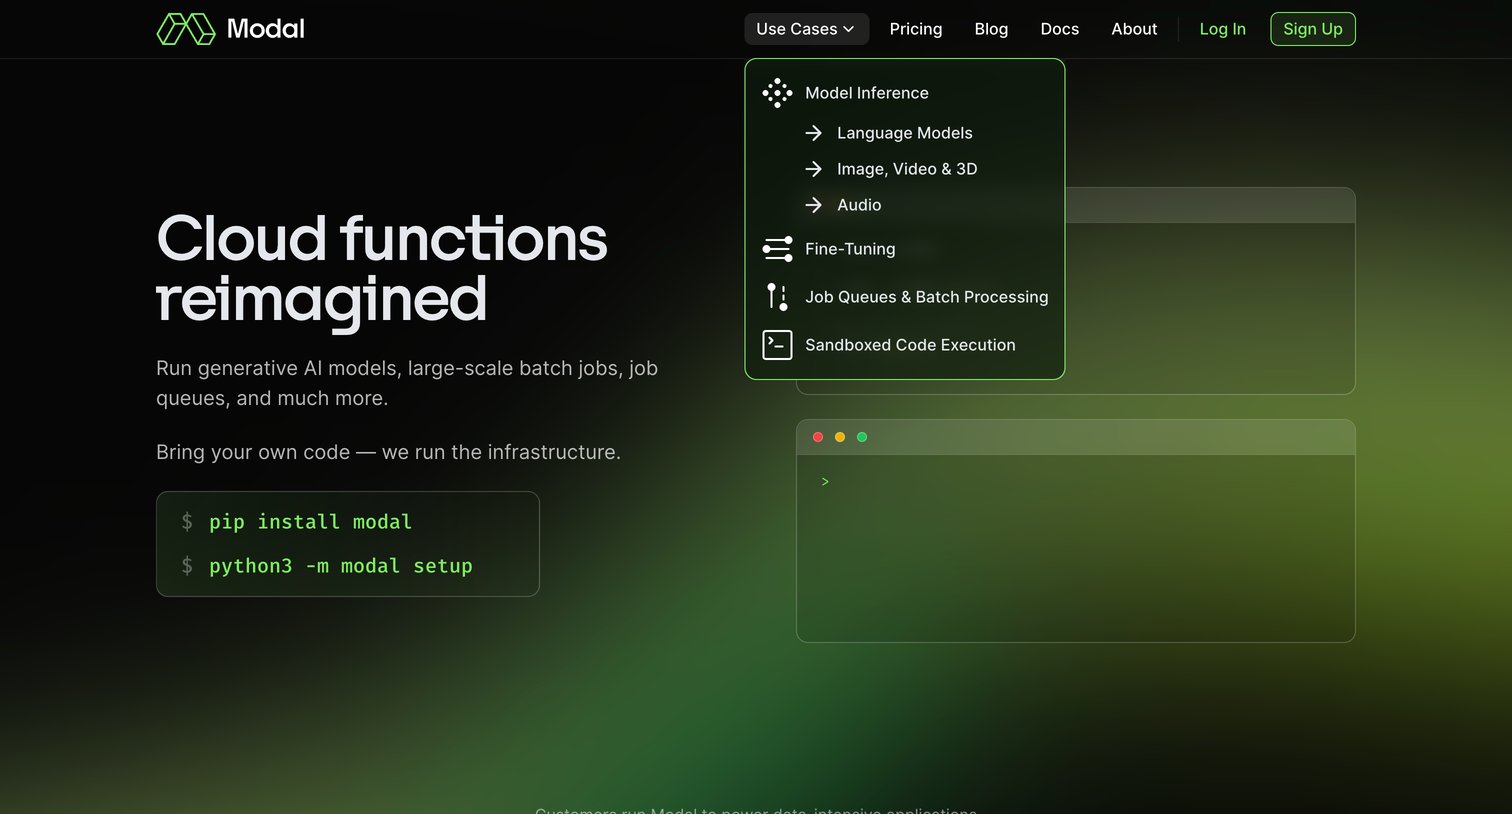The width and height of the screenshot is (1512, 814).
Task: Click the arrow beside Image, Video & 3D
Action: 814,169
